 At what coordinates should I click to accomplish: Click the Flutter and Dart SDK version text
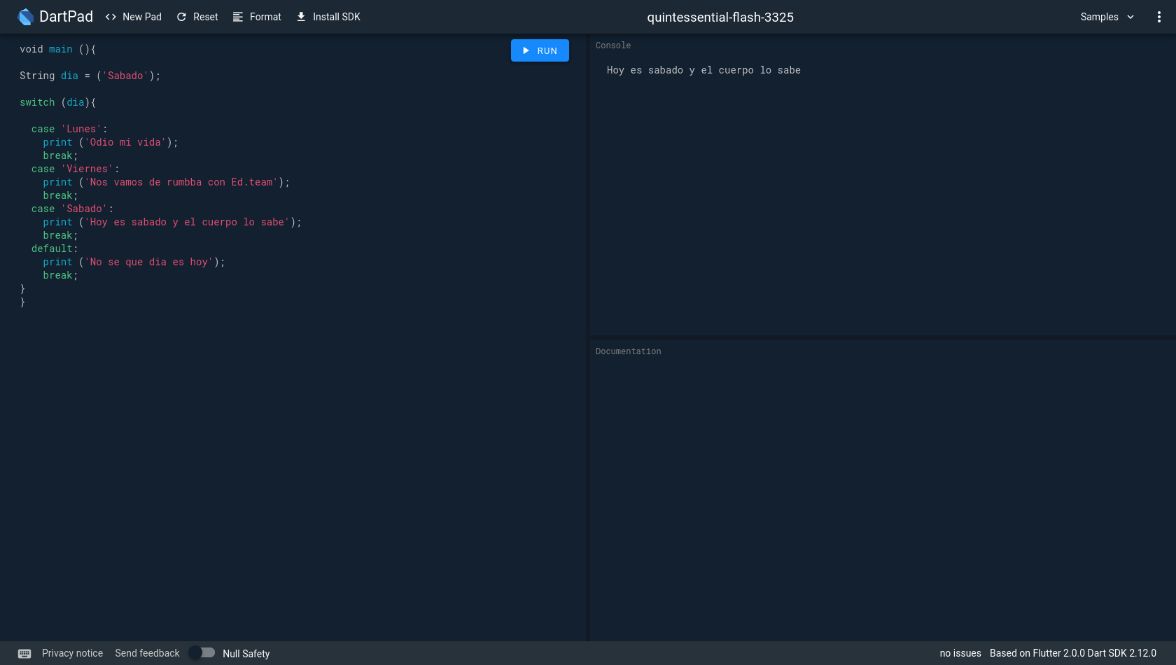[1072, 653]
